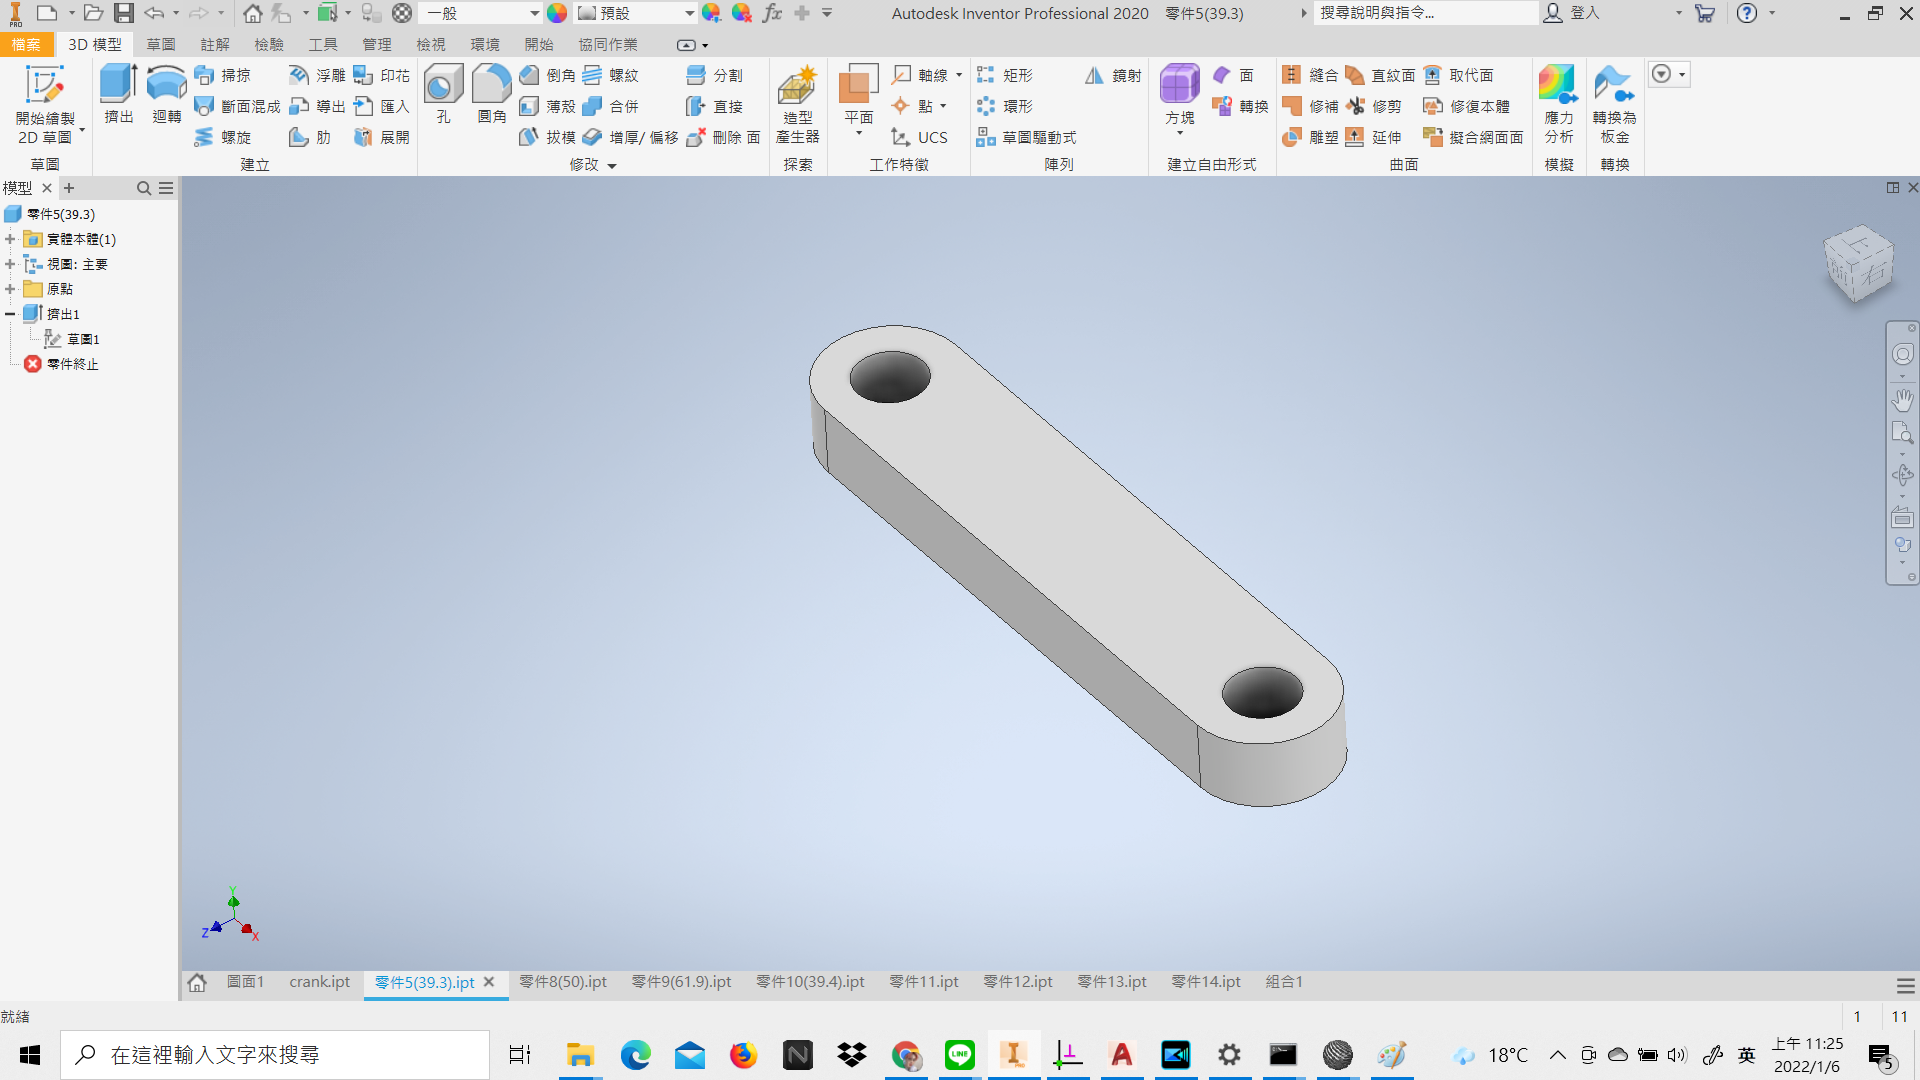Open the document tabs list menu
The height and width of the screenshot is (1080, 1920).
(x=1906, y=985)
